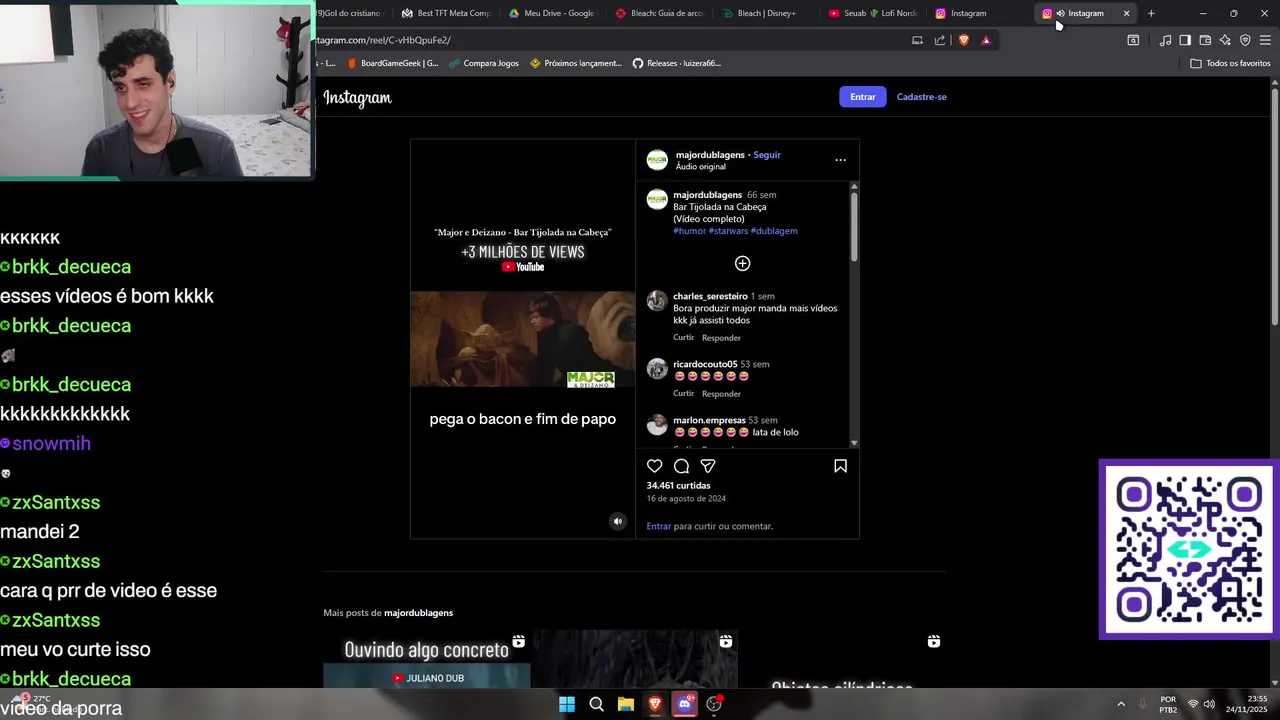Screen dimensions: 1280x720
Task: Click the share page icon in address bar
Action: click(940, 40)
